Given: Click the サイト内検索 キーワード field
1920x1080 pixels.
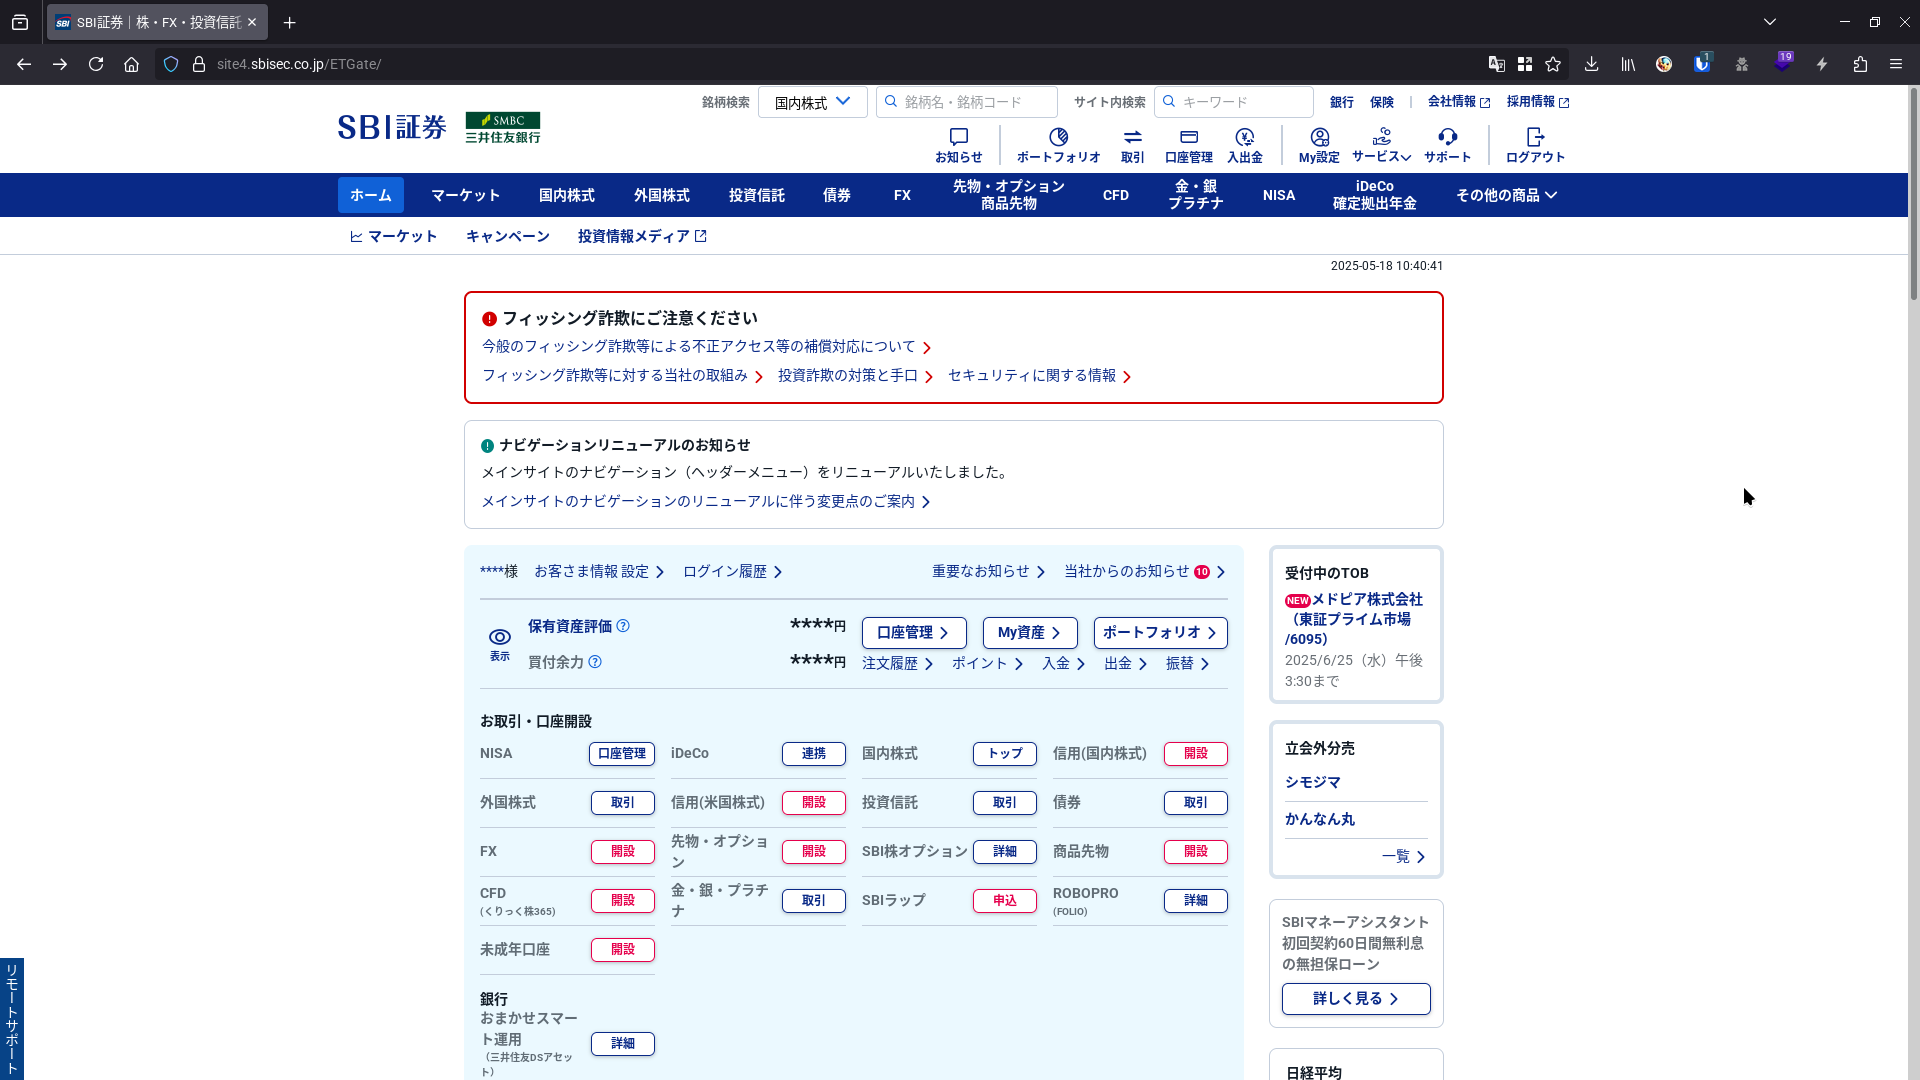Looking at the screenshot, I should (x=1233, y=102).
